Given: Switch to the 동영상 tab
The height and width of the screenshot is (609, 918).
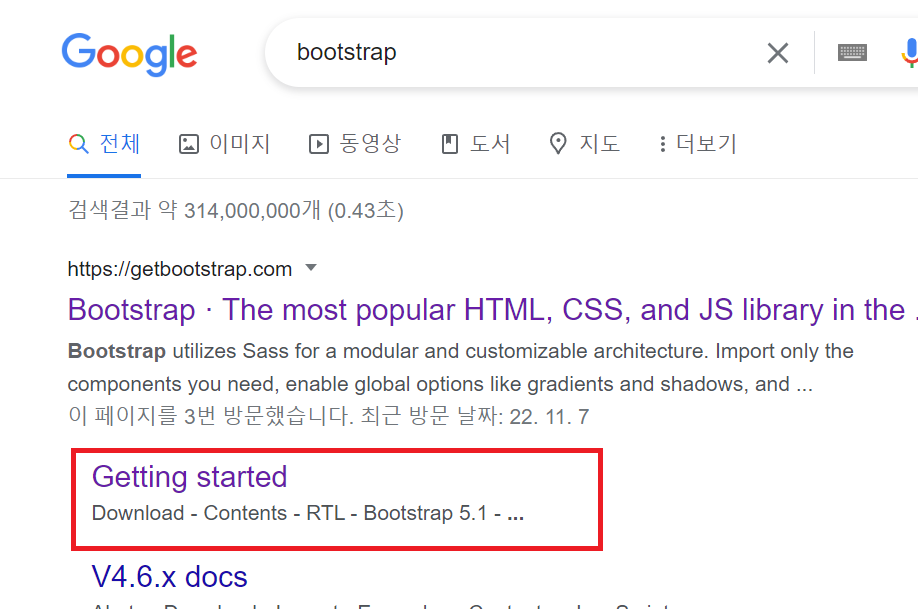Looking at the screenshot, I should pyautogui.click(x=355, y=144).
